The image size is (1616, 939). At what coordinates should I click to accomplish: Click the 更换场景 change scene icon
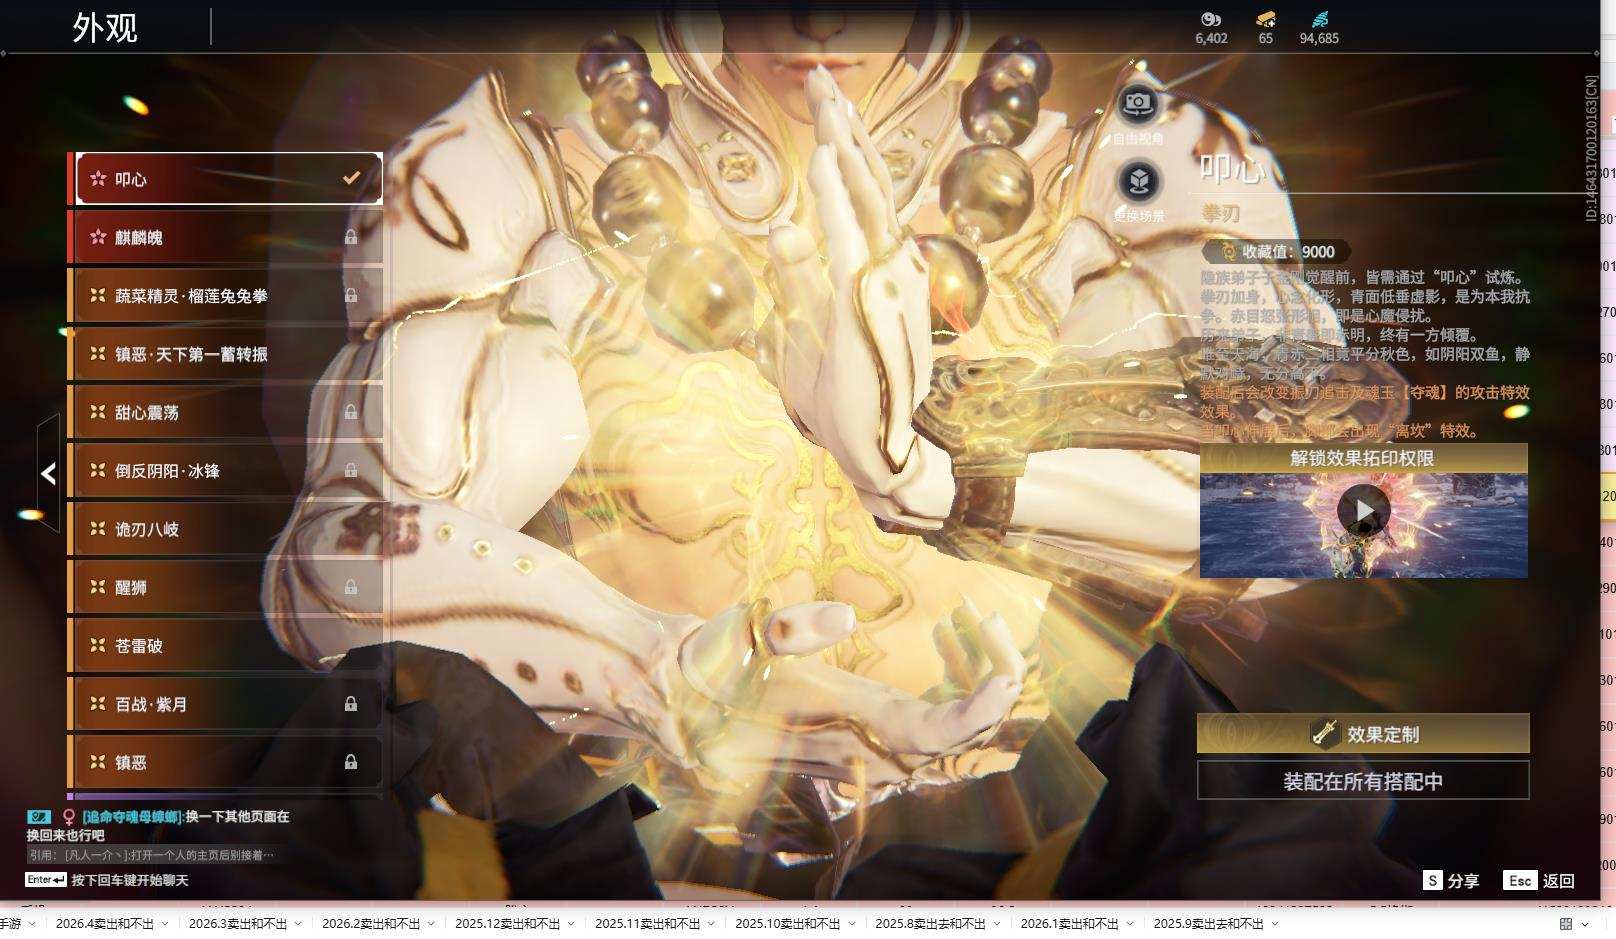click(1138, 182)
